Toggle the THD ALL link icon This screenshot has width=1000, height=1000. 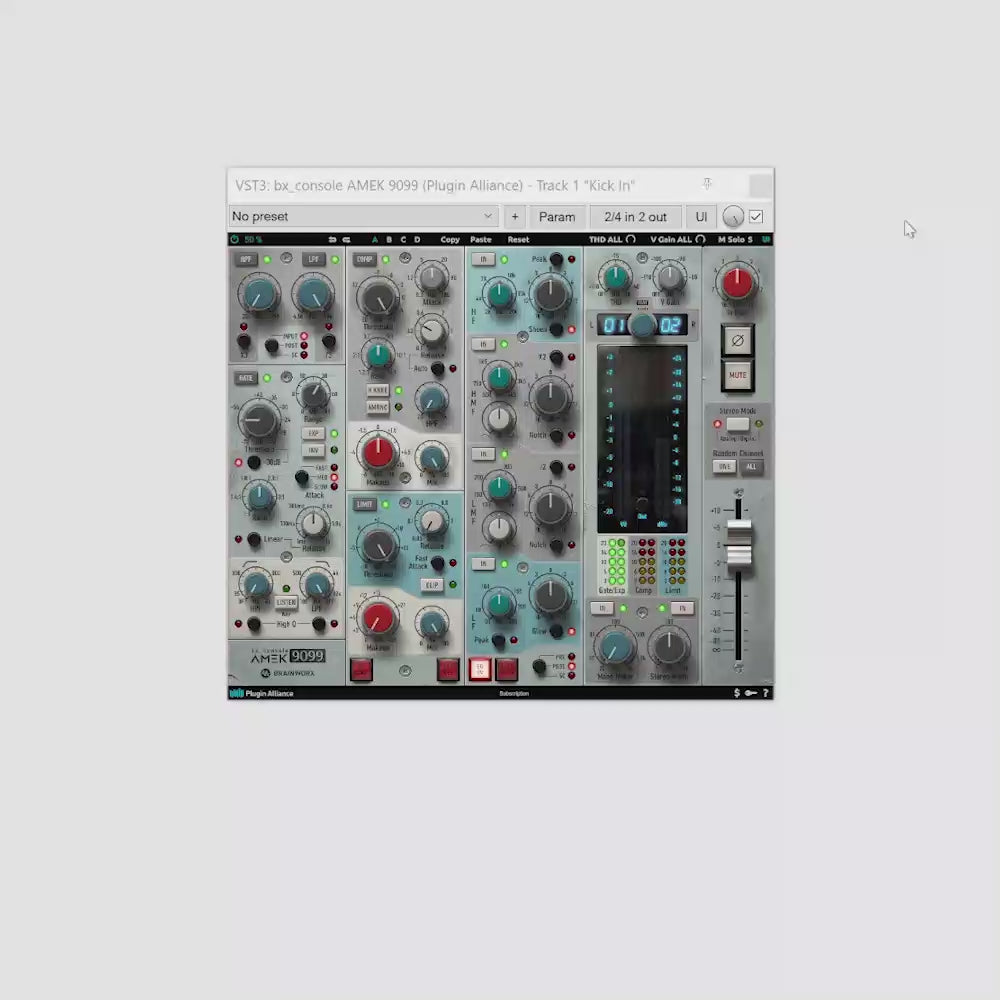(631, 239)
